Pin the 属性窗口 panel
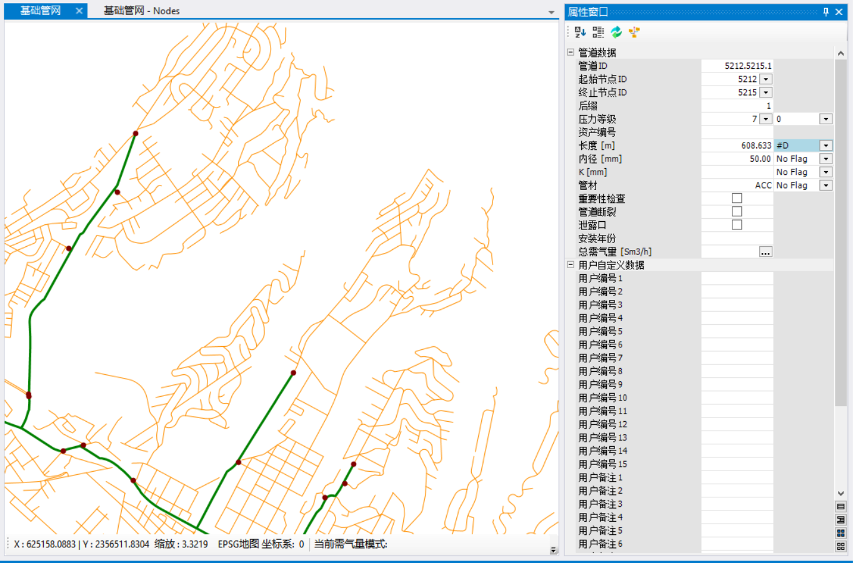This screenshot has width=854, height=564. click(826, 12)
